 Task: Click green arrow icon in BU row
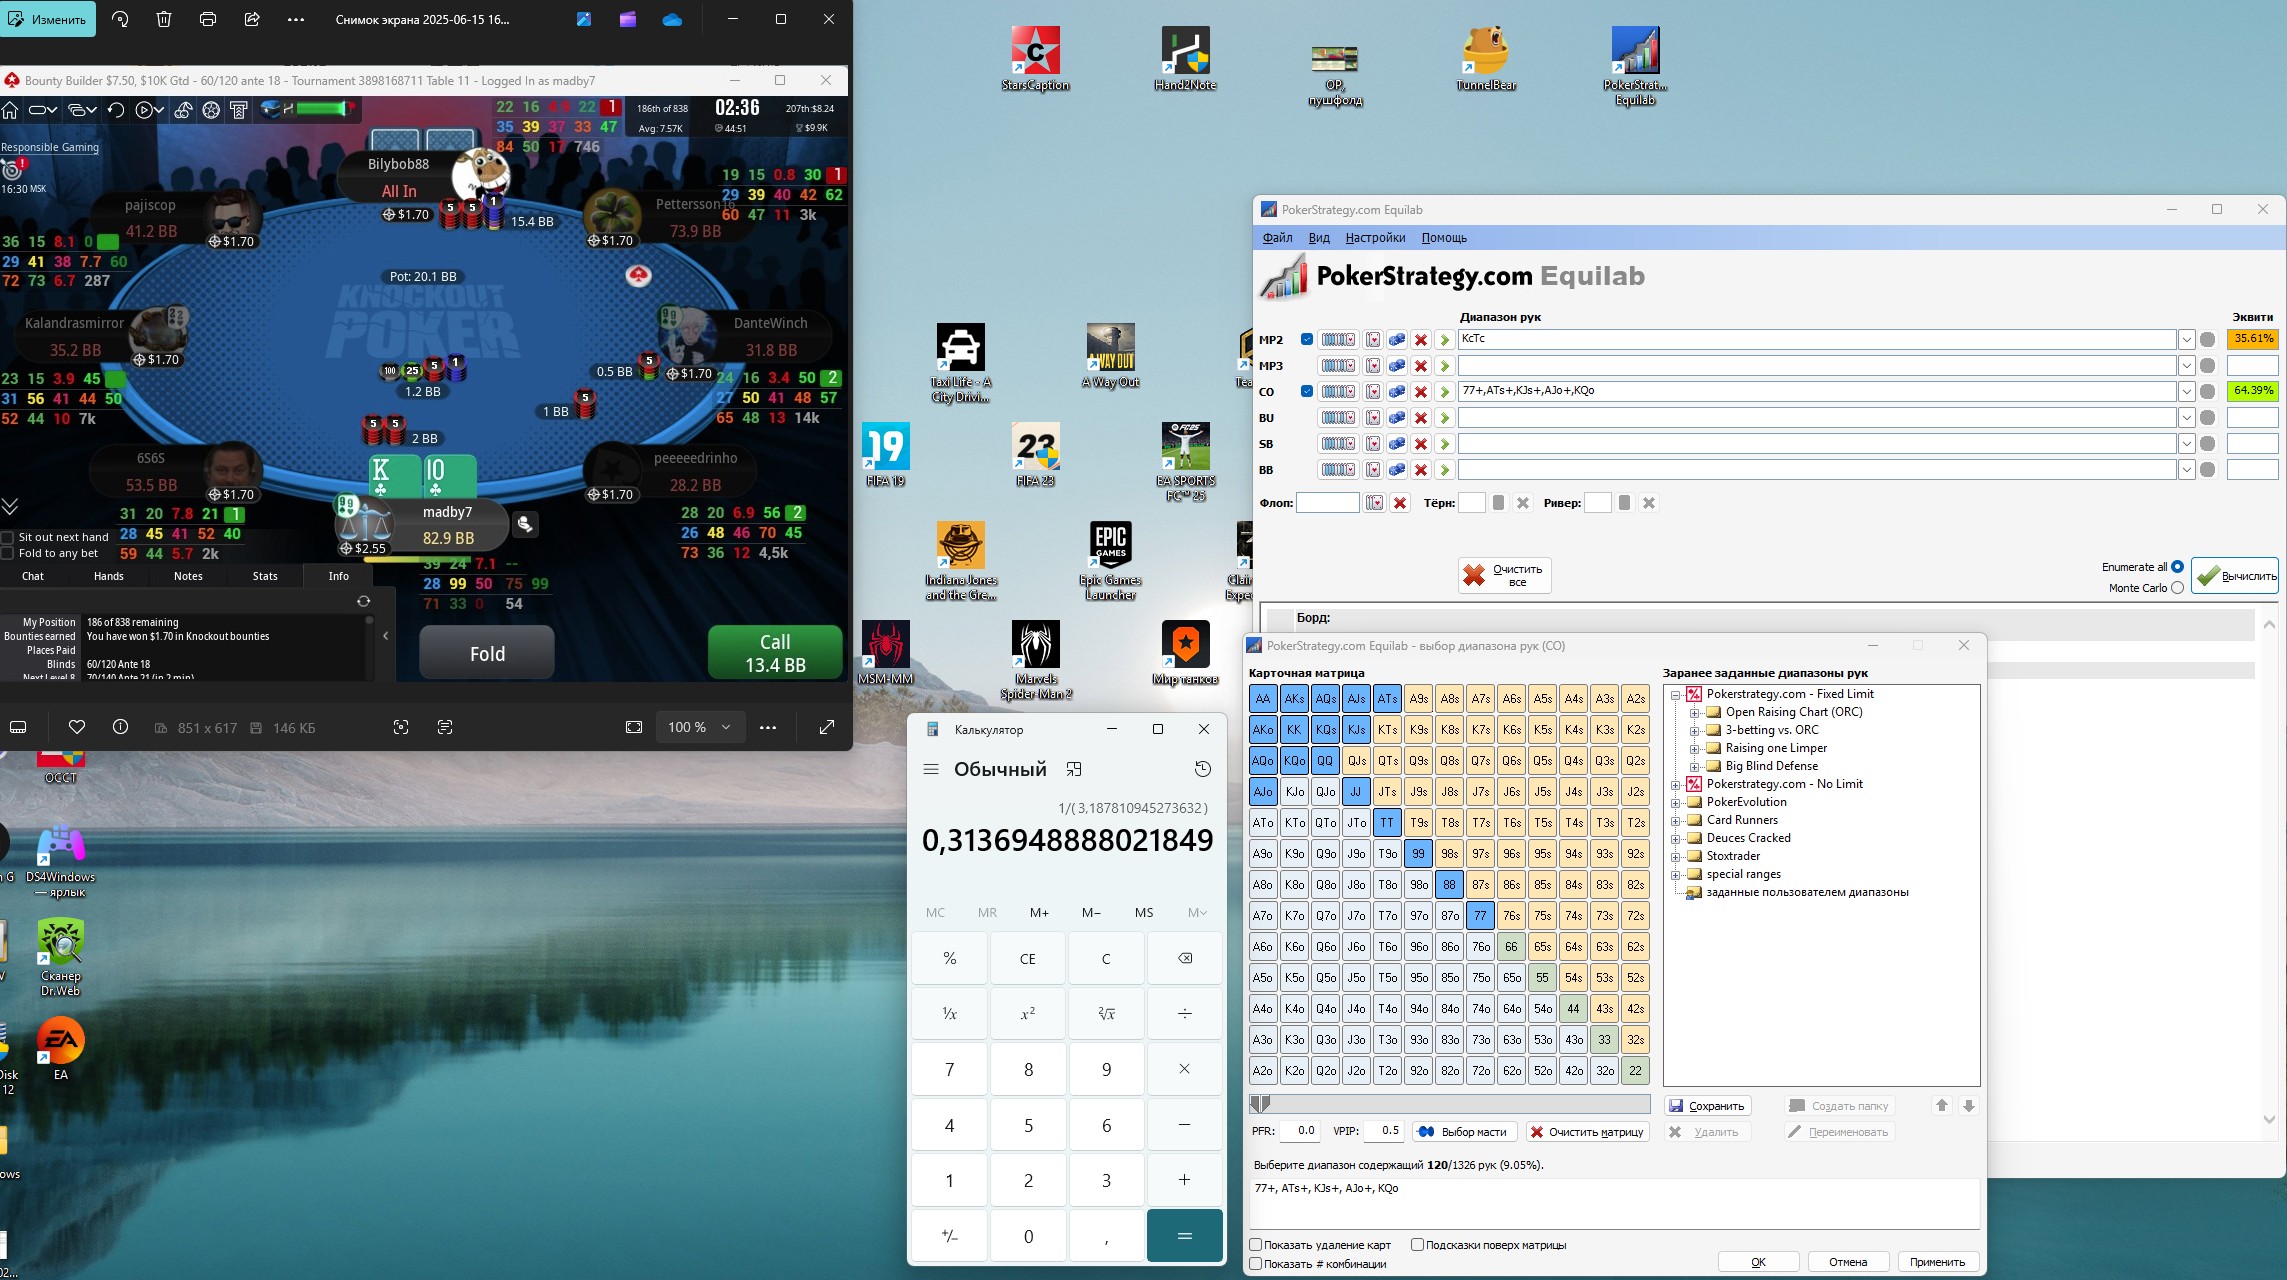click(1444, 418)
